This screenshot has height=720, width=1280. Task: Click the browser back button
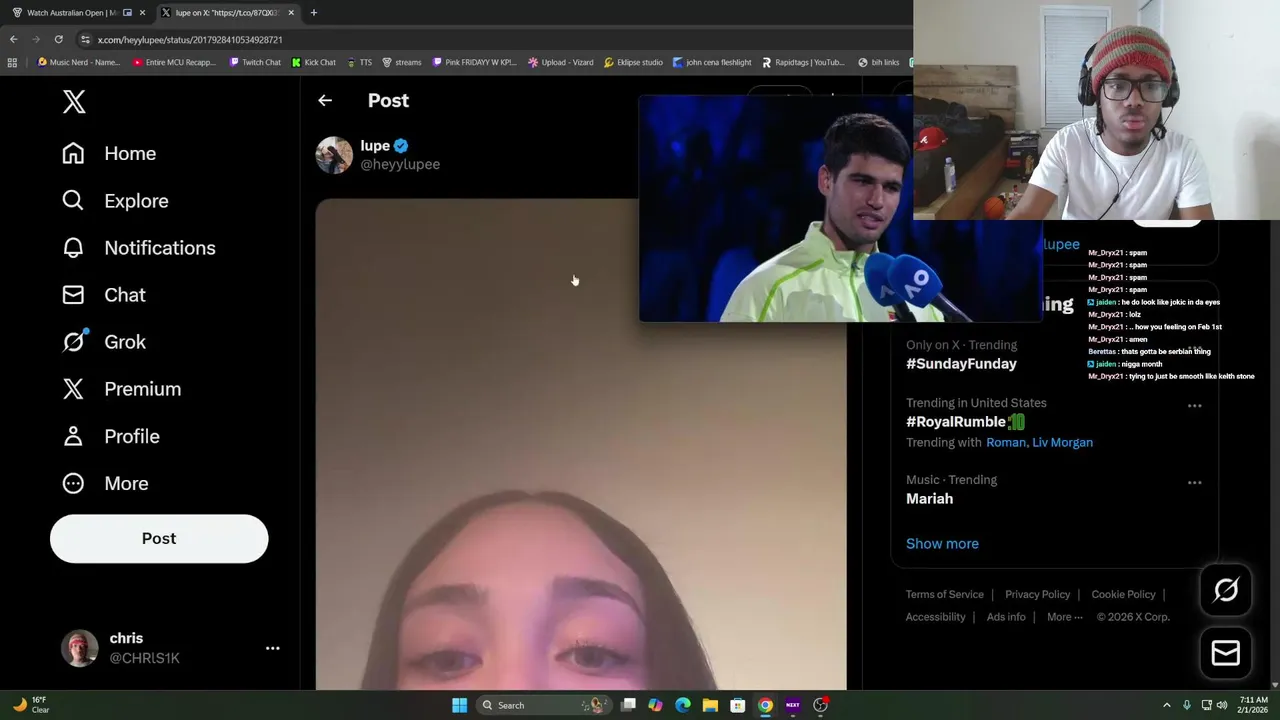point(13,39)
